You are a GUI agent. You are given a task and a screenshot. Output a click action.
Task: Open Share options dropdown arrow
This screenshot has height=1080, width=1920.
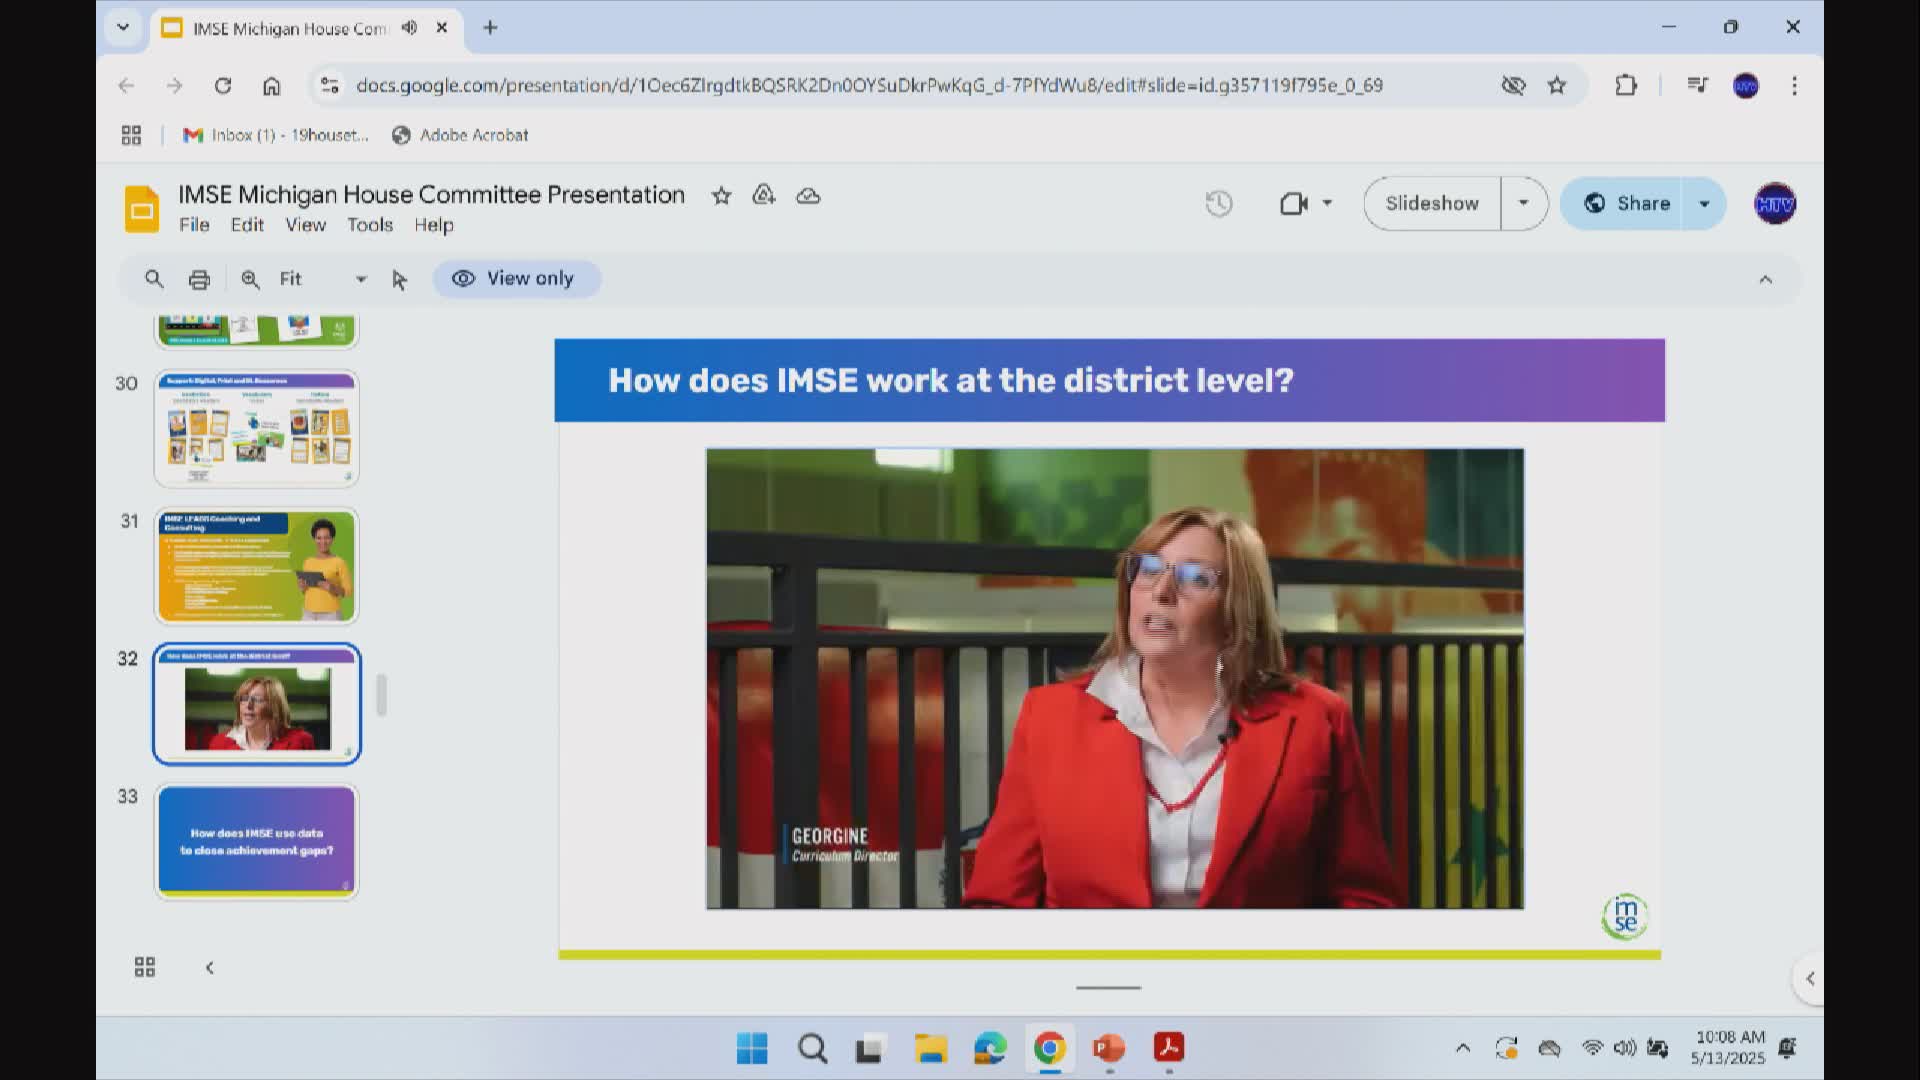1704,203
